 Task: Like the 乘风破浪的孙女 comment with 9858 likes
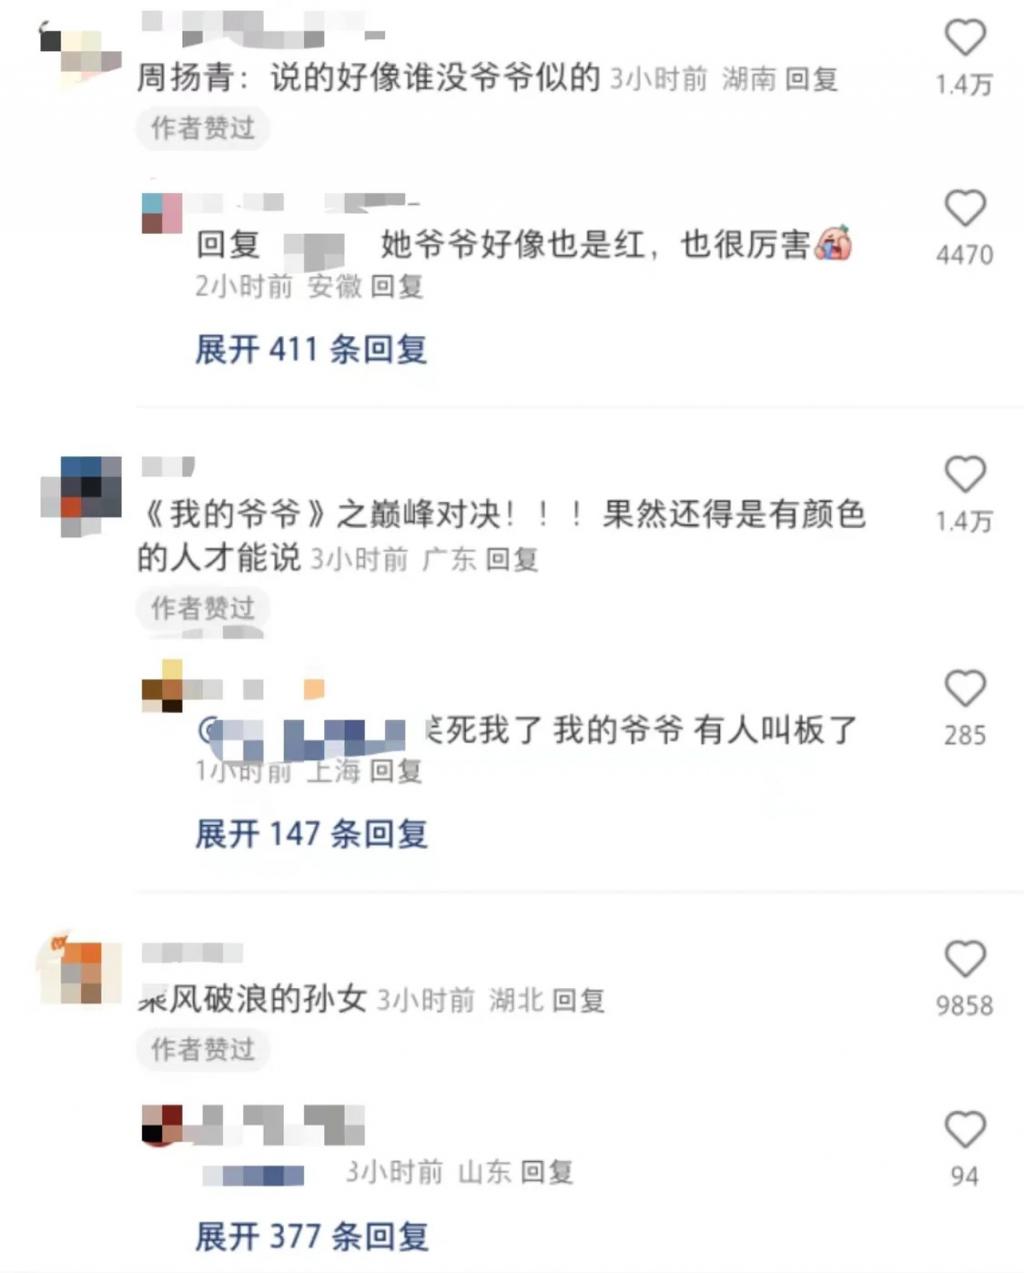coord(965,959)
